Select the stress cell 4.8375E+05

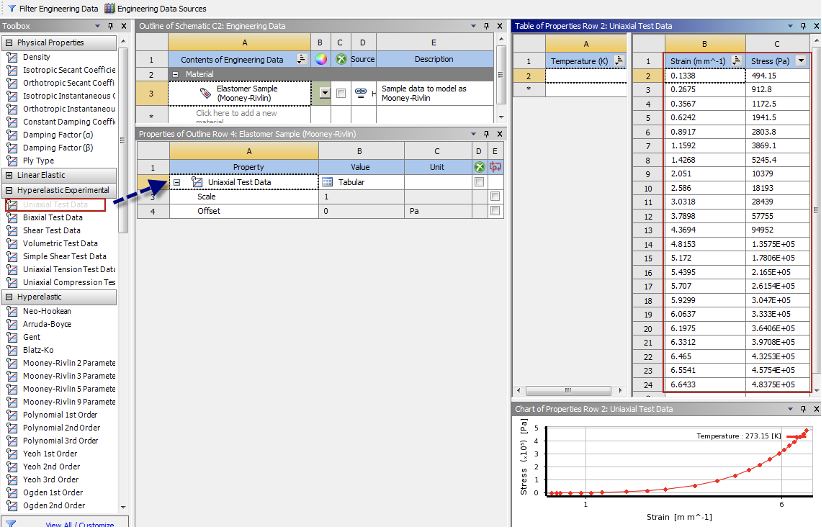click(x=778, y=384)
